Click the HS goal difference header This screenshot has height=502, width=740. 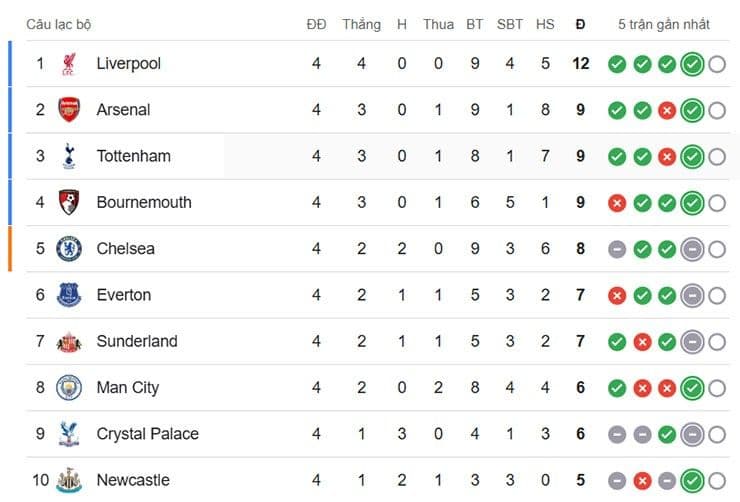[x=545, y=24]
